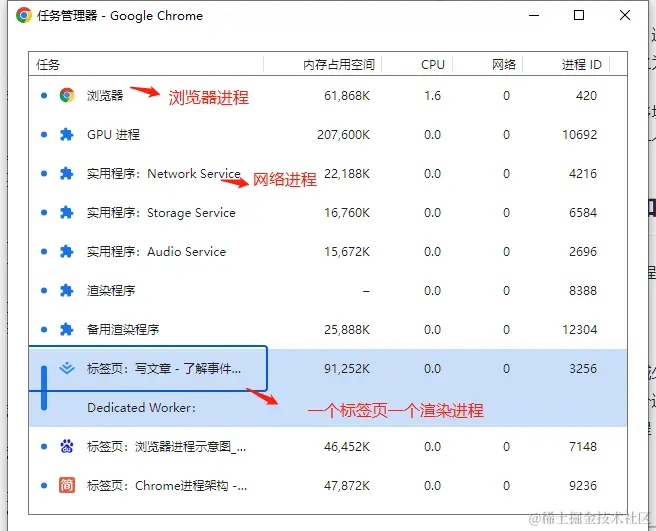Select 实用程序: Audio Service task
656x531 pixels.
(156, 251)
